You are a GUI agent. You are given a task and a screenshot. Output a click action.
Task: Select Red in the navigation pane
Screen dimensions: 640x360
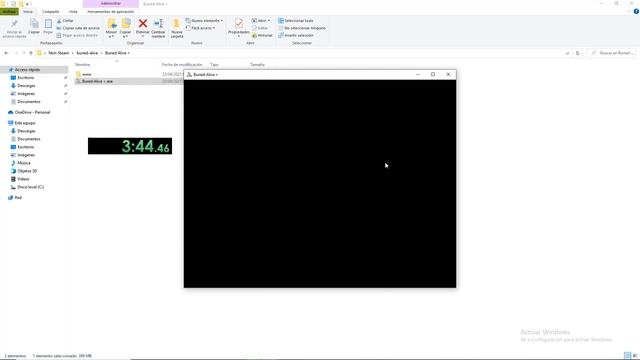click(x=18, y=198)
